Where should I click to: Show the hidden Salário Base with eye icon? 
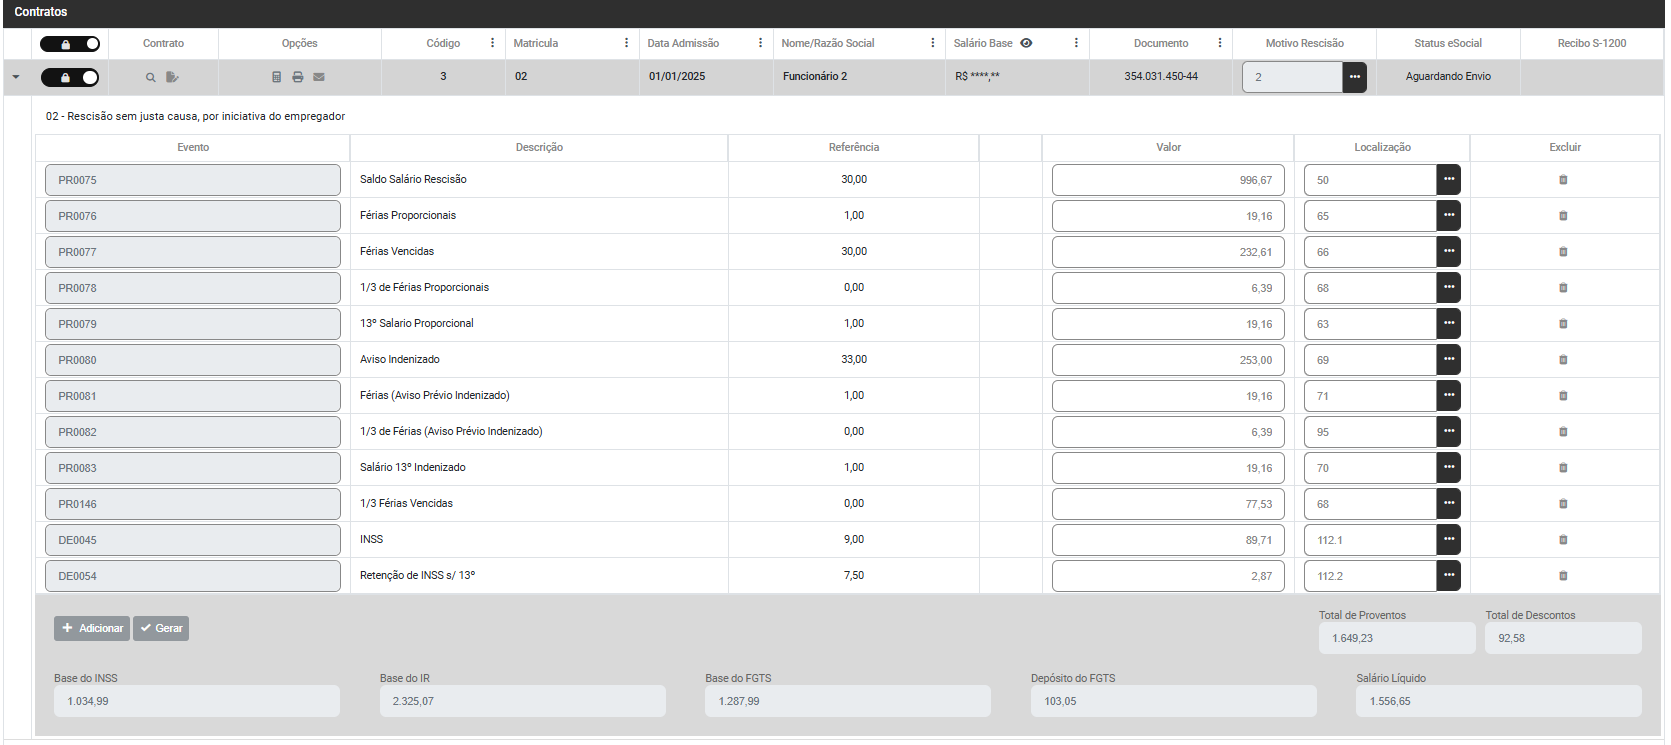click(x=1026, y=43)
